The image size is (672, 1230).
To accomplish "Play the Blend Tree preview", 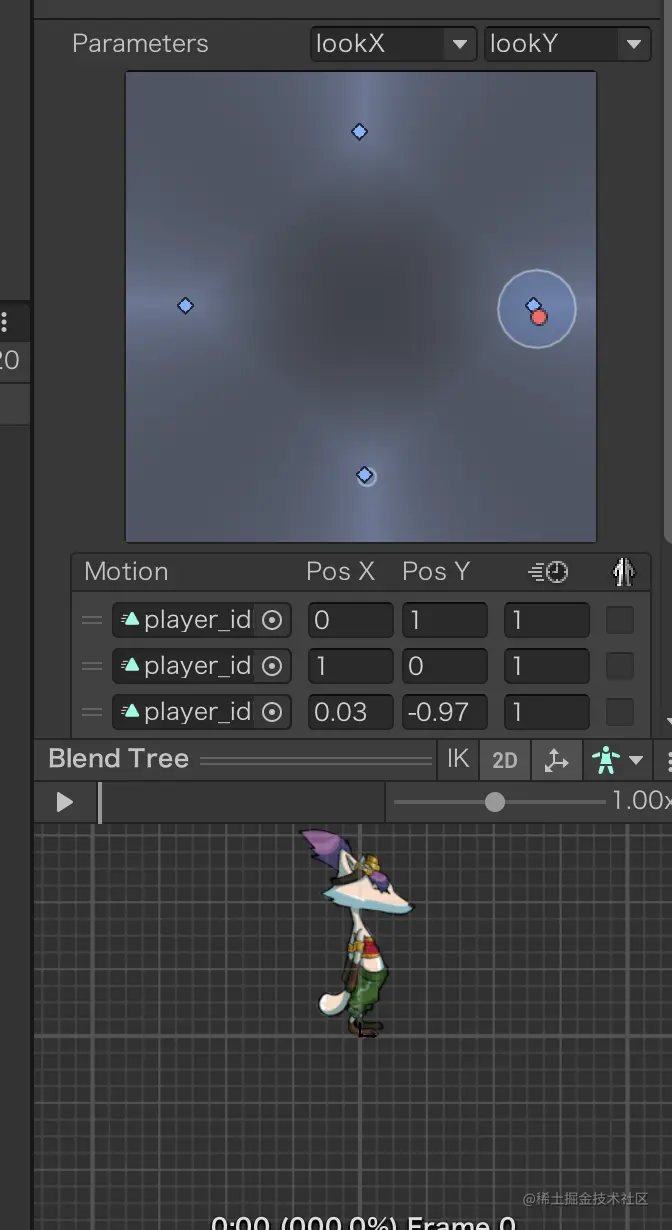I will (65, 802).
